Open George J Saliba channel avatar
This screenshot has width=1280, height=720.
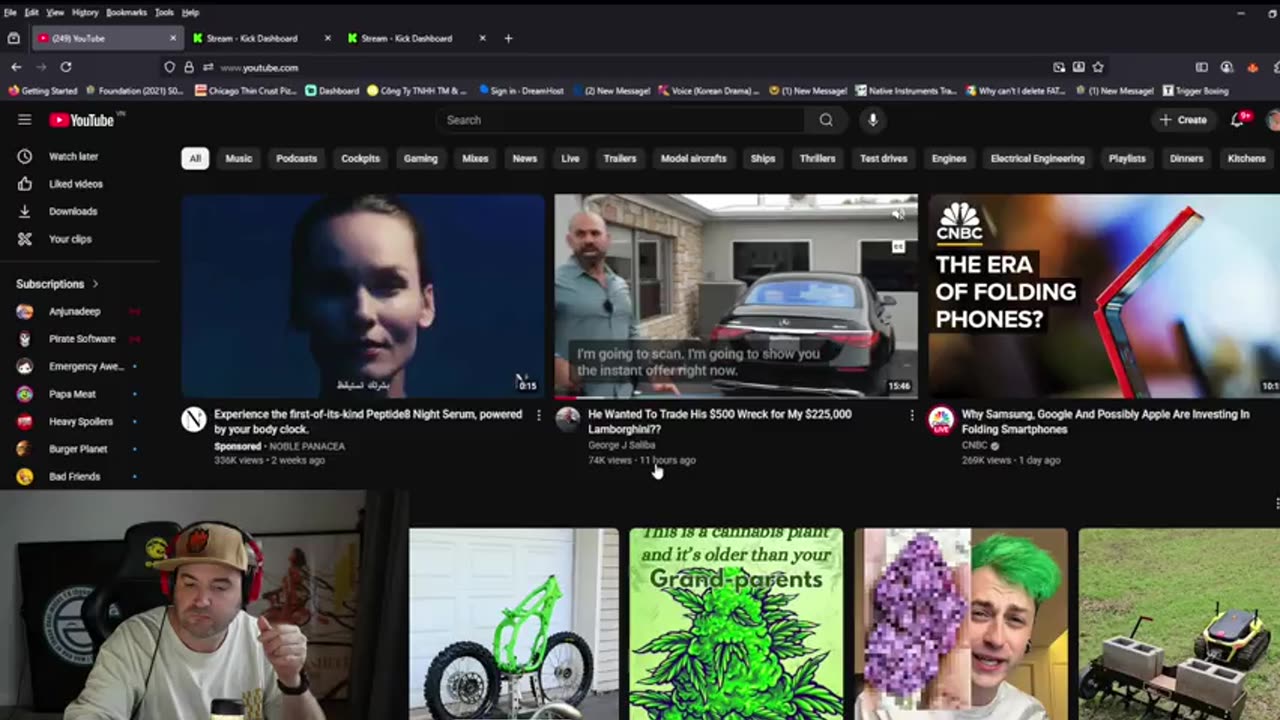coord(568,419)
